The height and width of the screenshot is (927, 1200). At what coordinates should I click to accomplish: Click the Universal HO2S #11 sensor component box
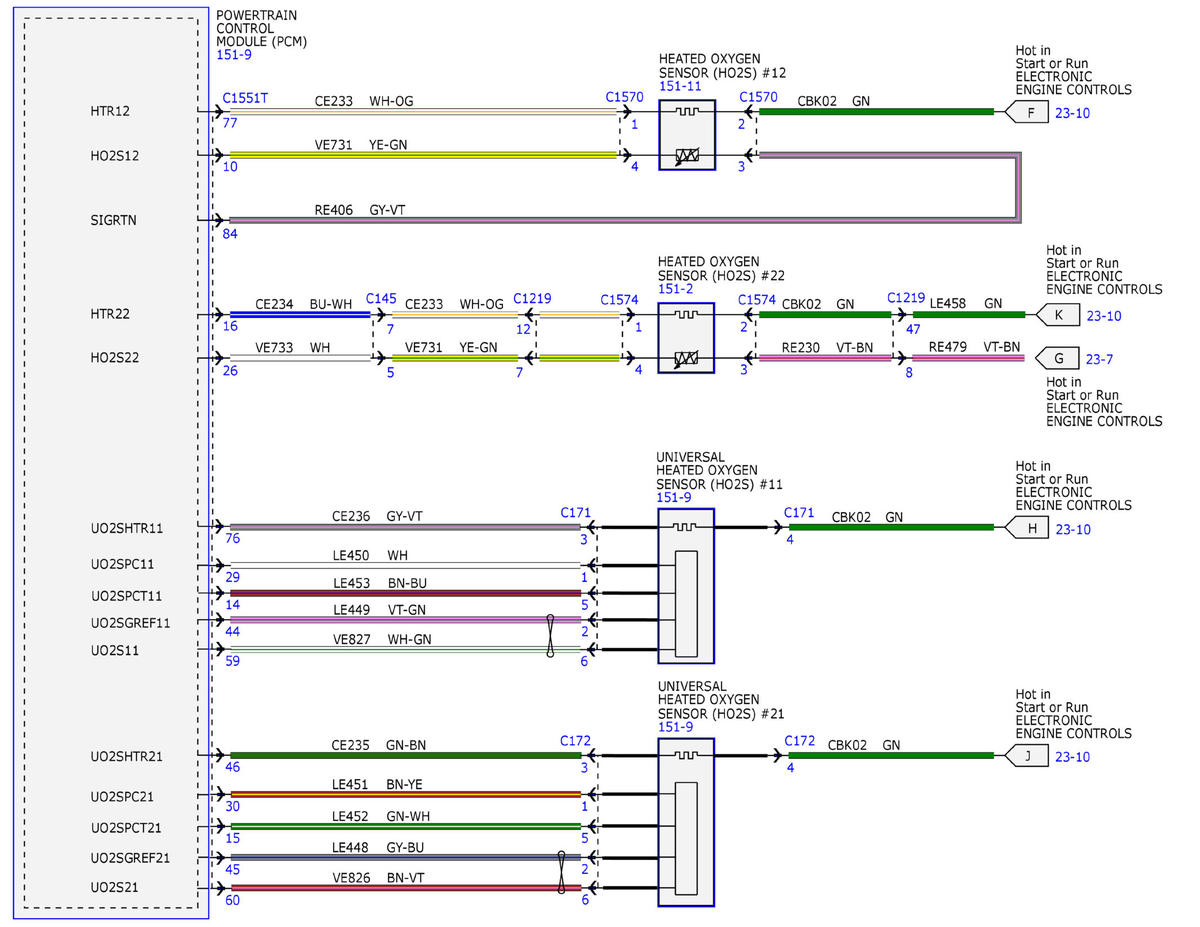pos(686,586)
